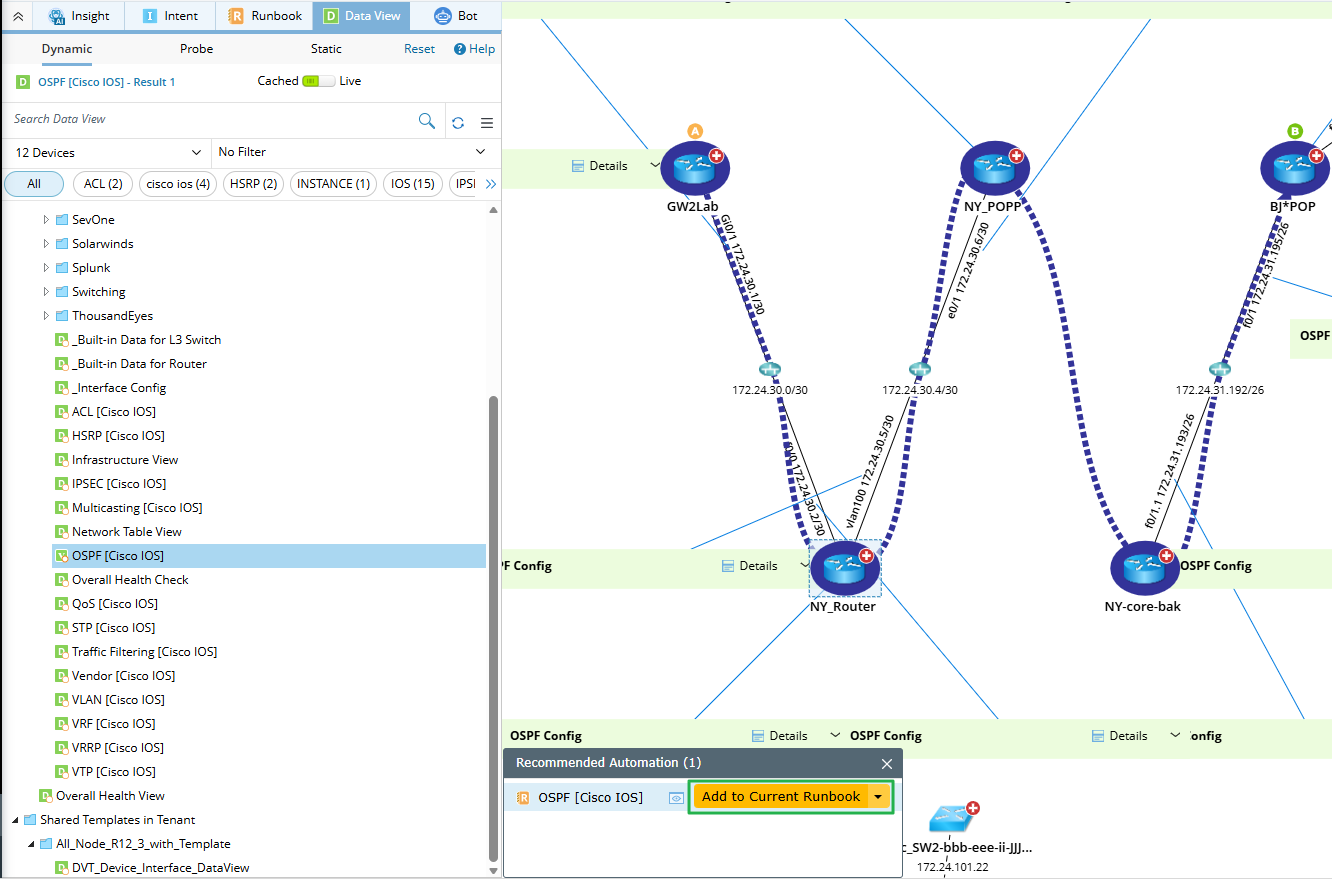This screenshot has width=1332, height=879.
Task: Click the subnet node 172.24.31.192/26
Action: pyautogui.click(x=1219, y=369)
